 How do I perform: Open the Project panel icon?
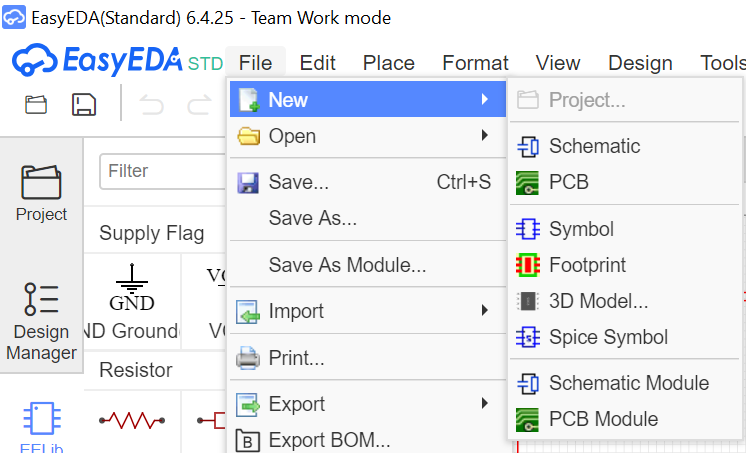41,193
